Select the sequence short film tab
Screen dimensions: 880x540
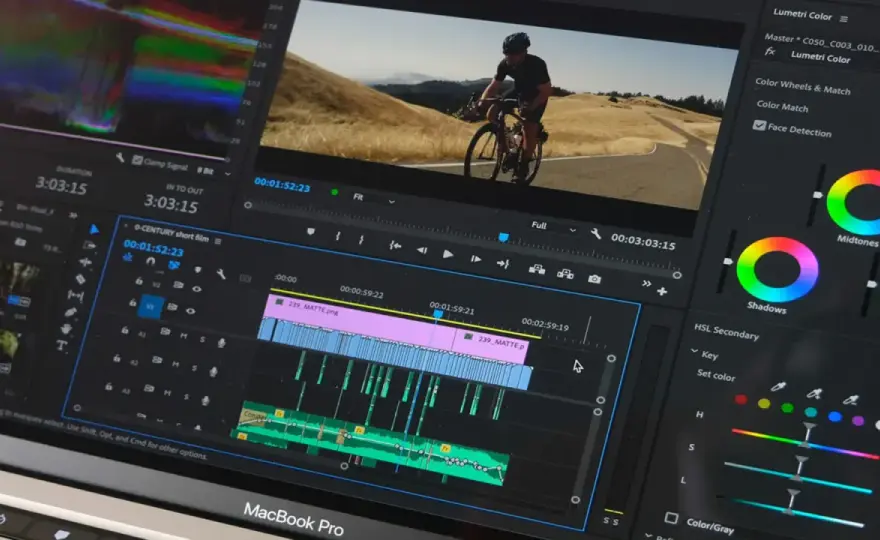point(171,234)
